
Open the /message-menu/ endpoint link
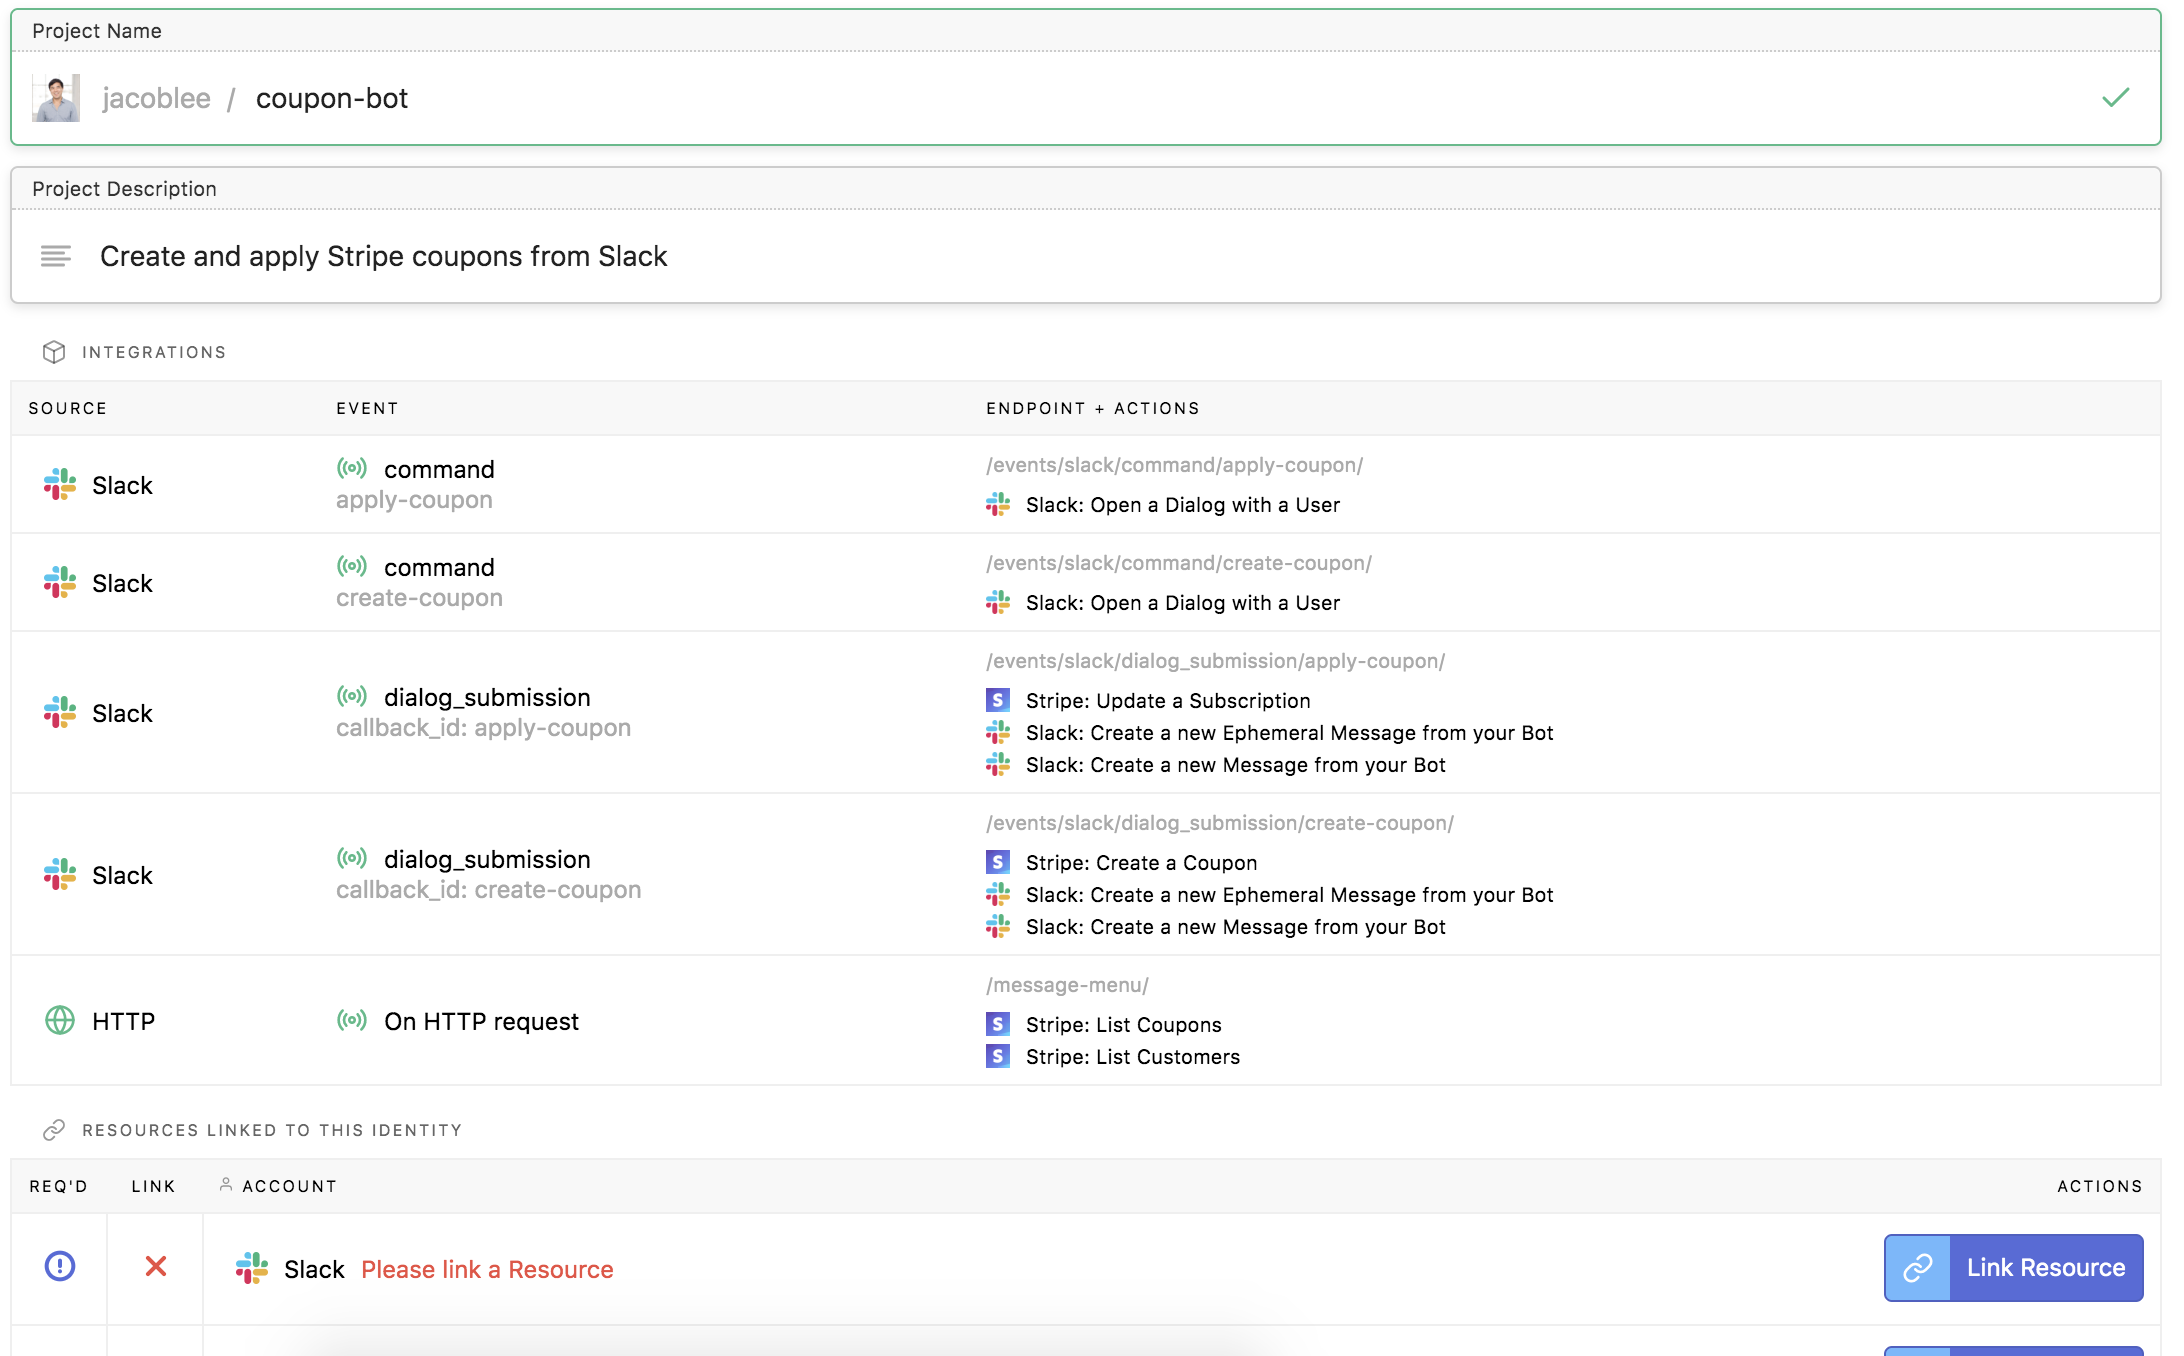[x=1067, y=985]
